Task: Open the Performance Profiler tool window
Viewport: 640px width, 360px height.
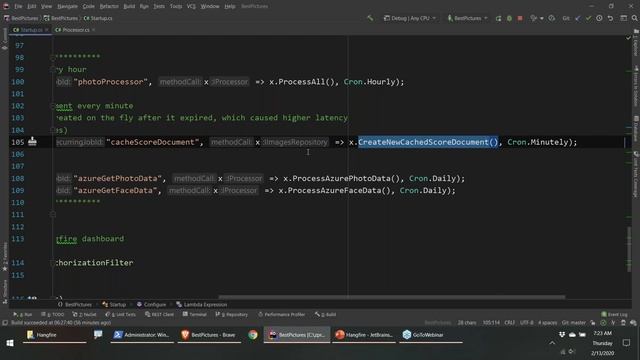Action: [x=282, y=314]
